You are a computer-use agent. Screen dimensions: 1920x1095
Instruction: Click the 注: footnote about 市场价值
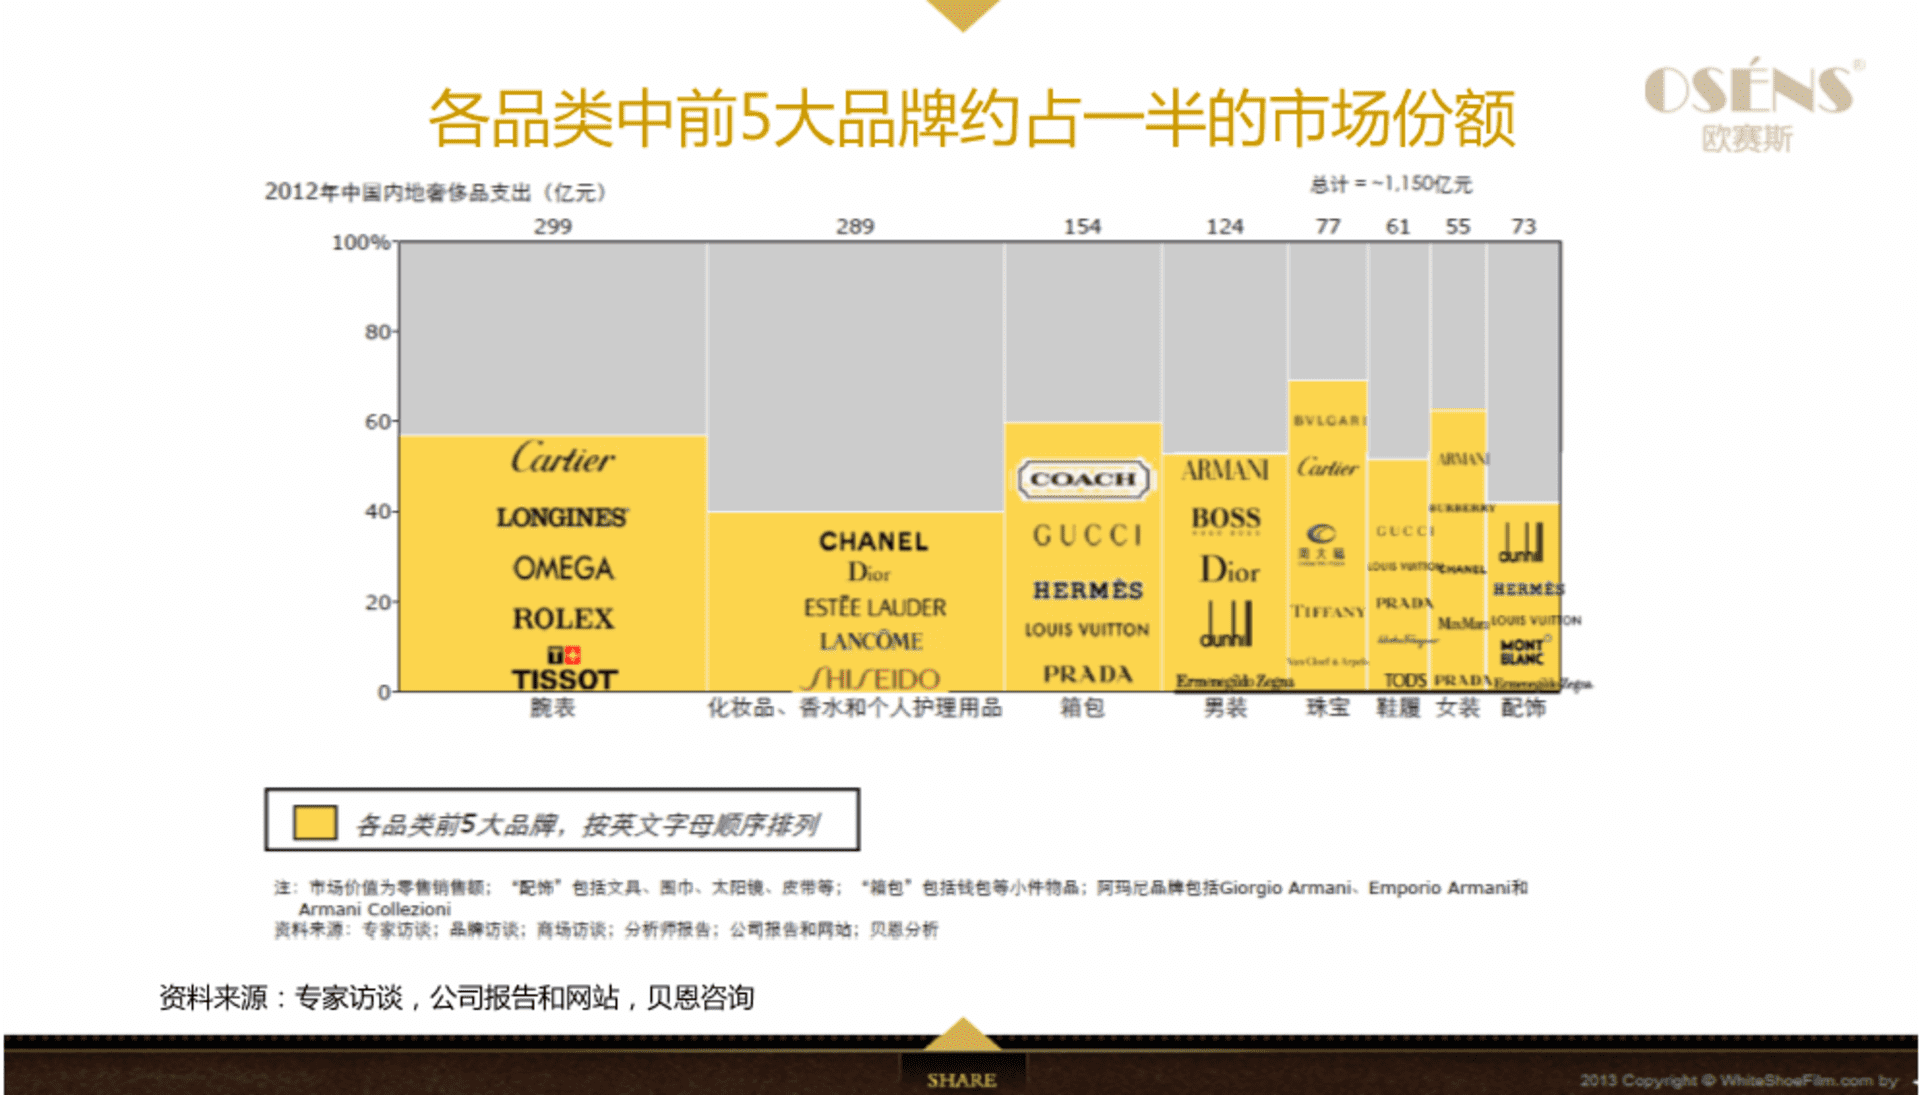(900, 897)
